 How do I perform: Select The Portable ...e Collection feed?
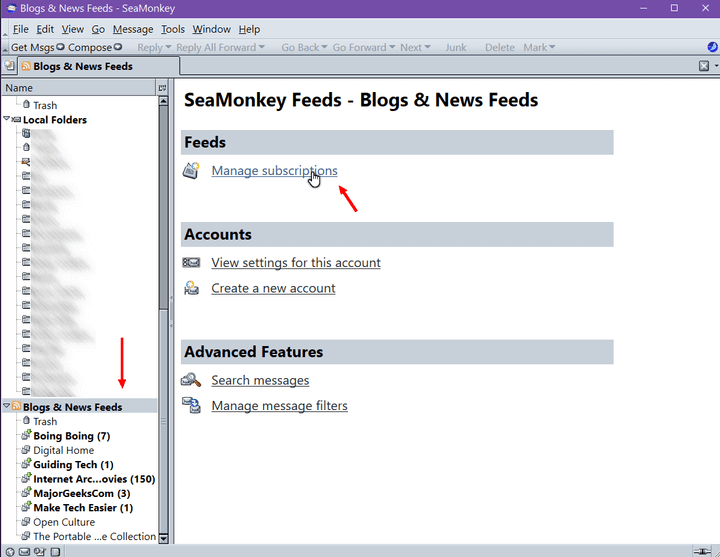(94, 536)
